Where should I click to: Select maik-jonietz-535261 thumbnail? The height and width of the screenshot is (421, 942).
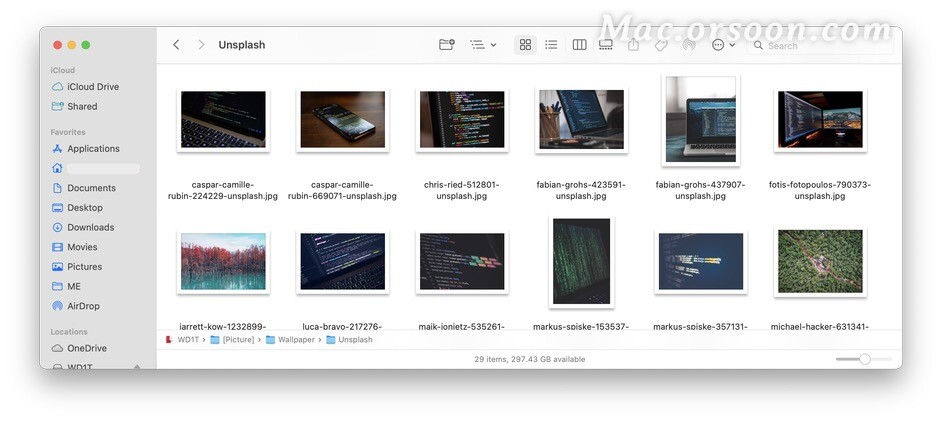tap(462, 261)
